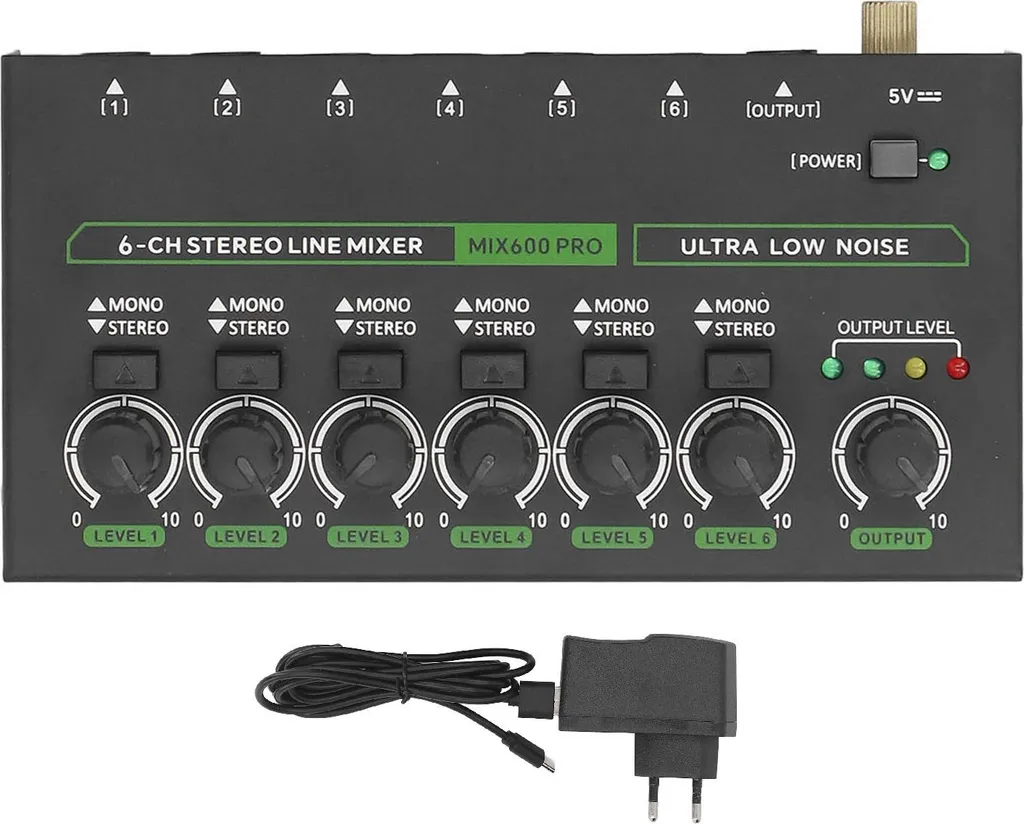Click the MONO label above channel 1
The image size is (1024, 824).
[135, 305]
